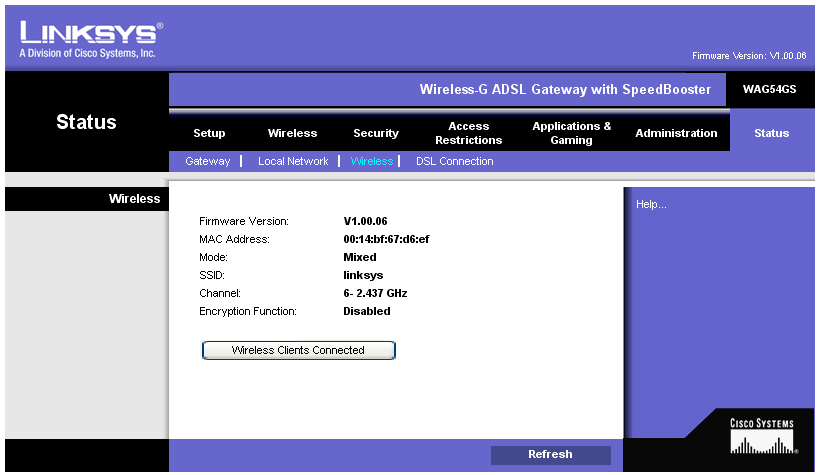The width and height of the screenshot is (820, 475).
Task: Click the Encryption Function: label
Action: click(248, 311)
